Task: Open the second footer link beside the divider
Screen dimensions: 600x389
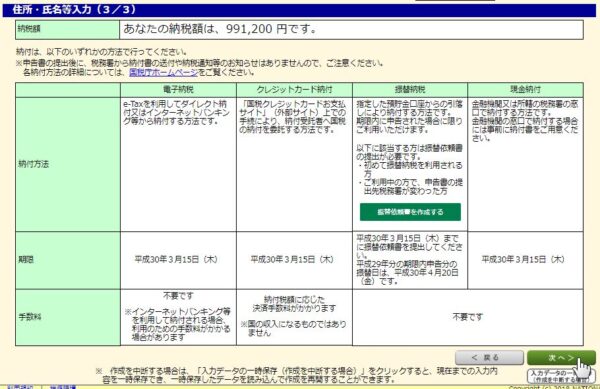Action: tap(63, 387)
